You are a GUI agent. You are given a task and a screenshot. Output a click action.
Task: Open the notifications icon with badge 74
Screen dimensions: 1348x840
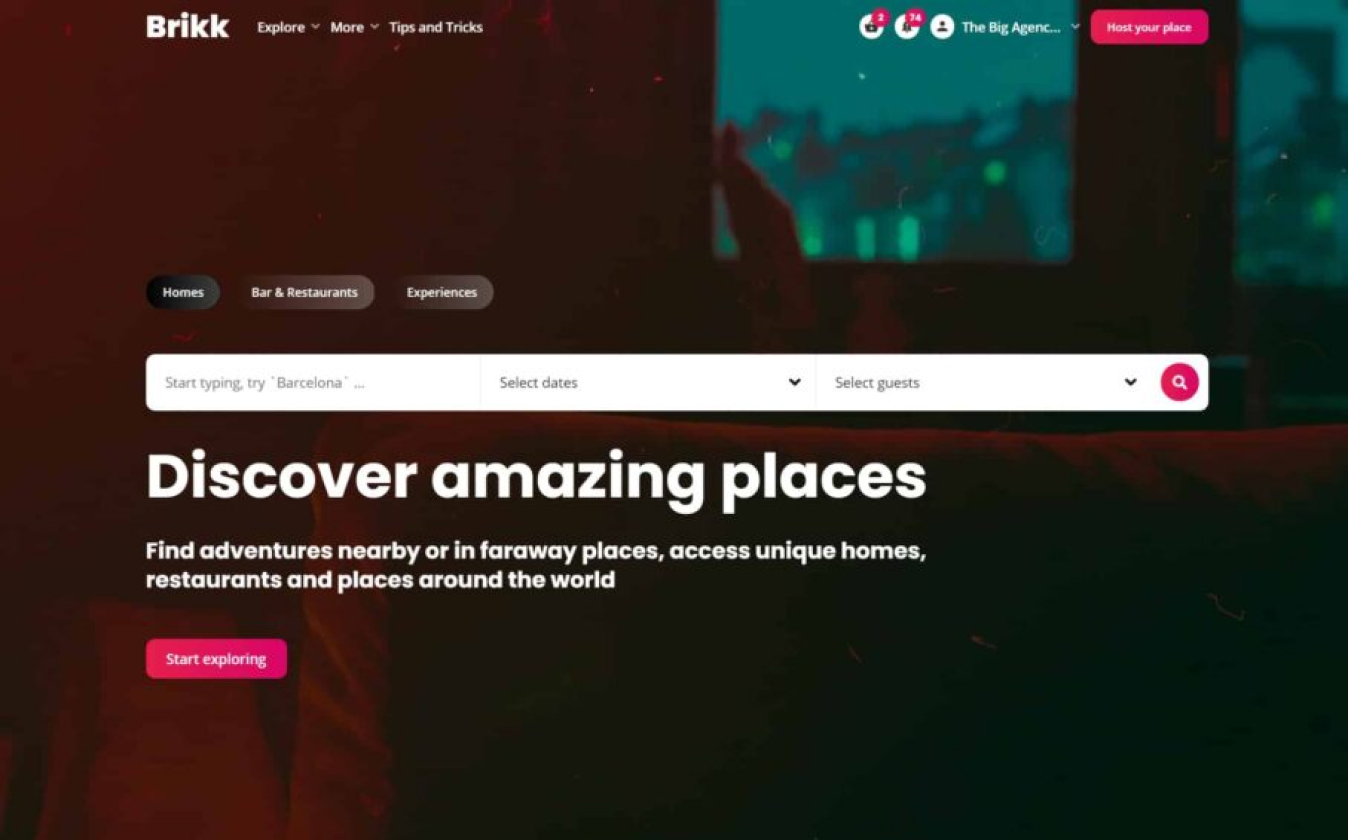tap(907, 27)
